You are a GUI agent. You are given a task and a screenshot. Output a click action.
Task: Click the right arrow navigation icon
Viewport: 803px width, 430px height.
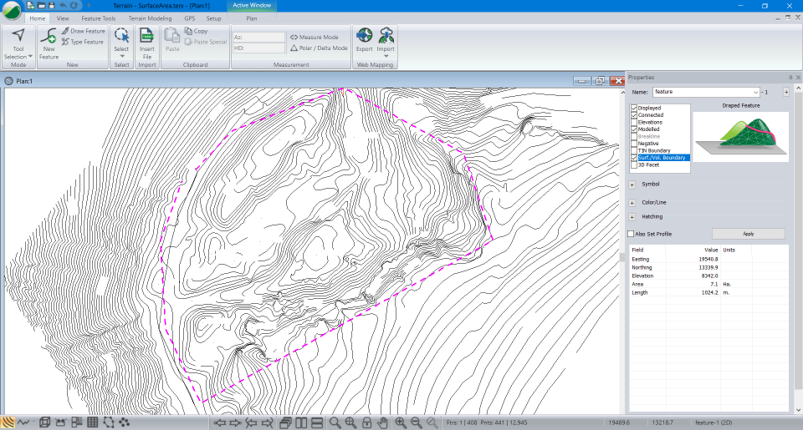pyautogui.click(x=236, y=423)
